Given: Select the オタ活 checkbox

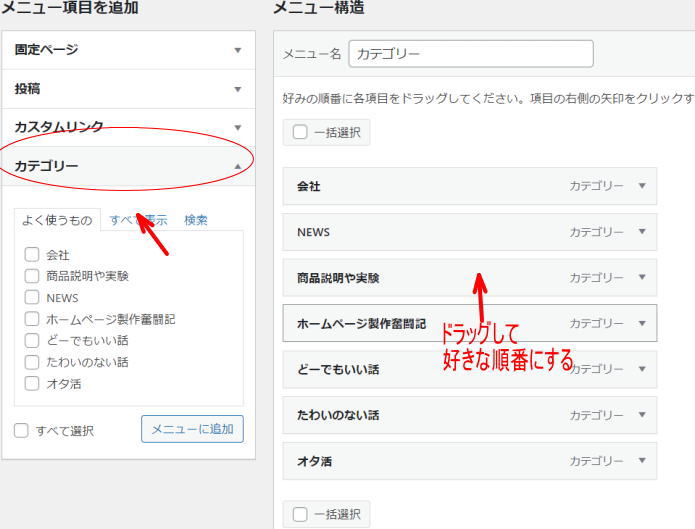Looking at the screenshot, I should click(x=33, y=383).
